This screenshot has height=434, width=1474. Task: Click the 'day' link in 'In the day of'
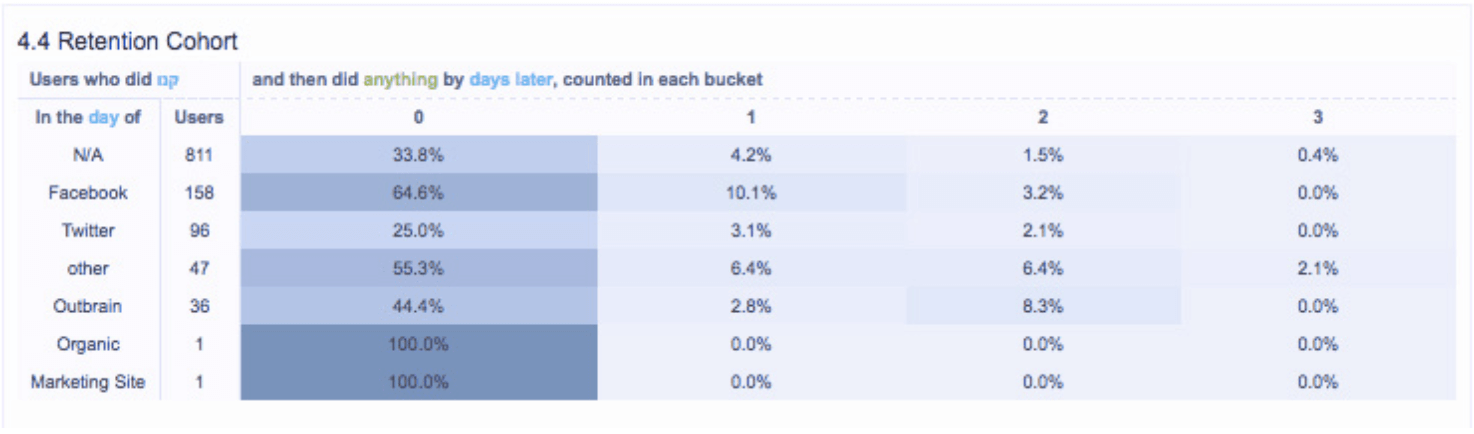[x=103, y=117]
